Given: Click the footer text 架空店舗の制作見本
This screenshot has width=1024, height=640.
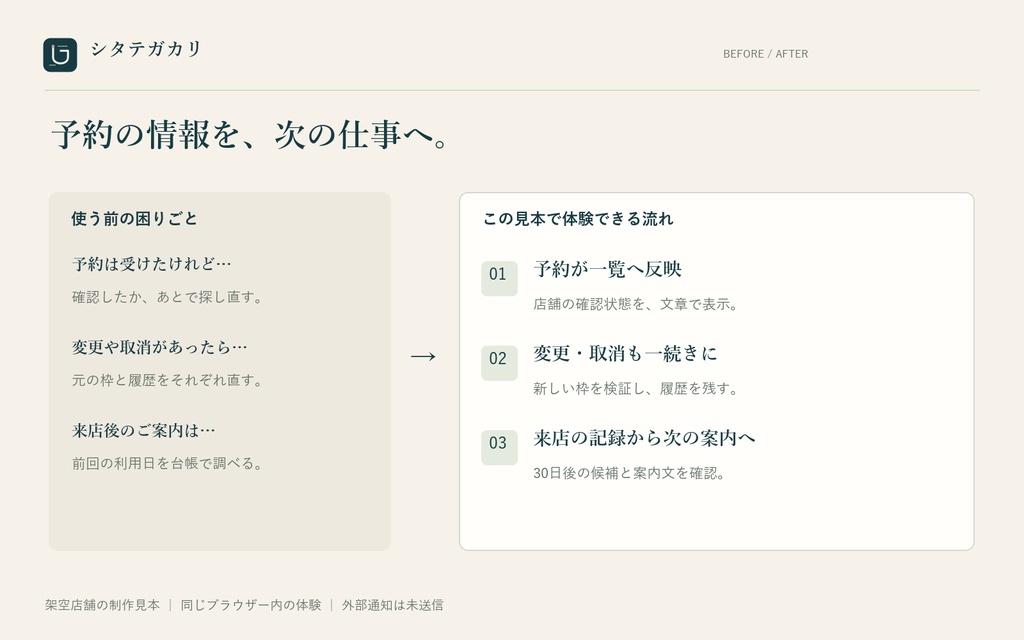Looking at the screenshot, I should click(103, 605).
